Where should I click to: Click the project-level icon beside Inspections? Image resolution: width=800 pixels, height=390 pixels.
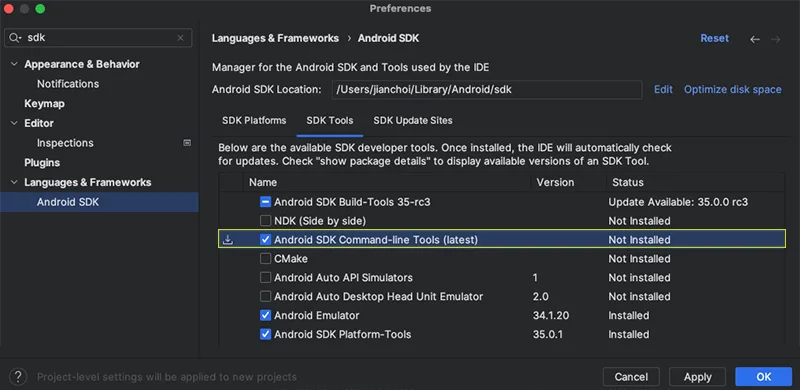pos(187,143)
